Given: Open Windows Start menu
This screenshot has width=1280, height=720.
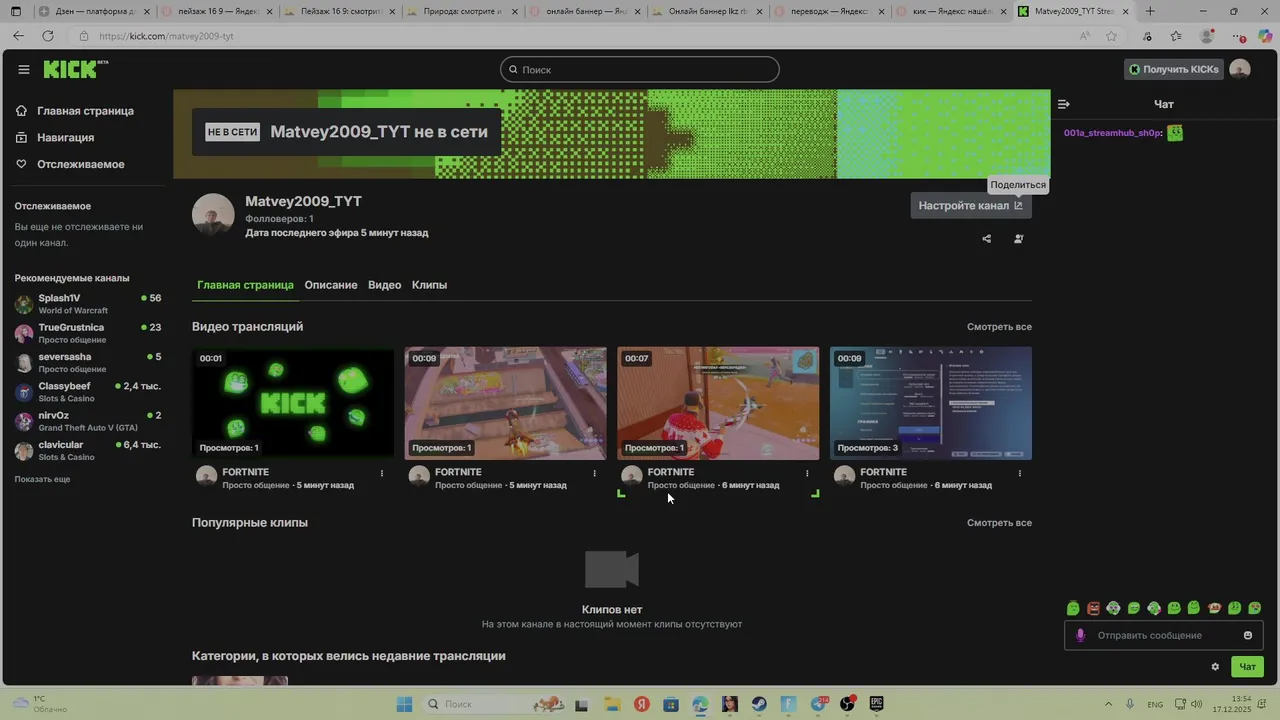Looking at the screenshot, I should (404, 704).
